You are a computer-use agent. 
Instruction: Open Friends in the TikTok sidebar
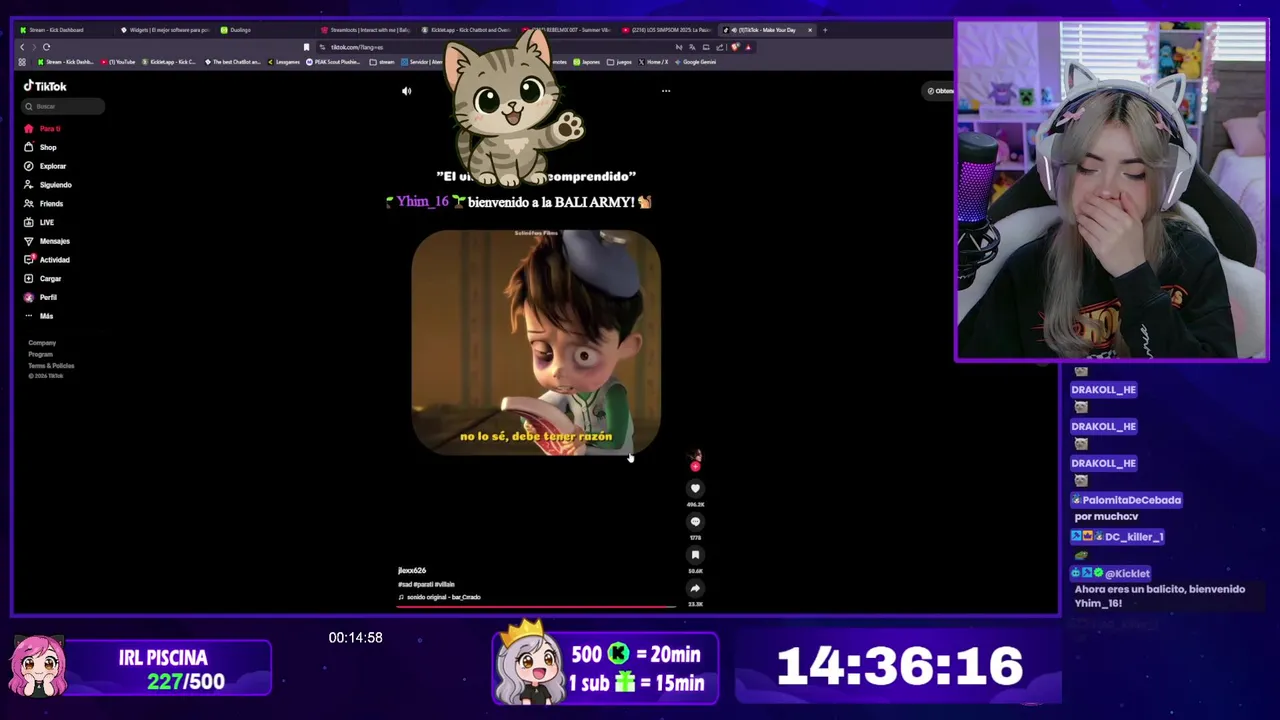coord(44,203)
